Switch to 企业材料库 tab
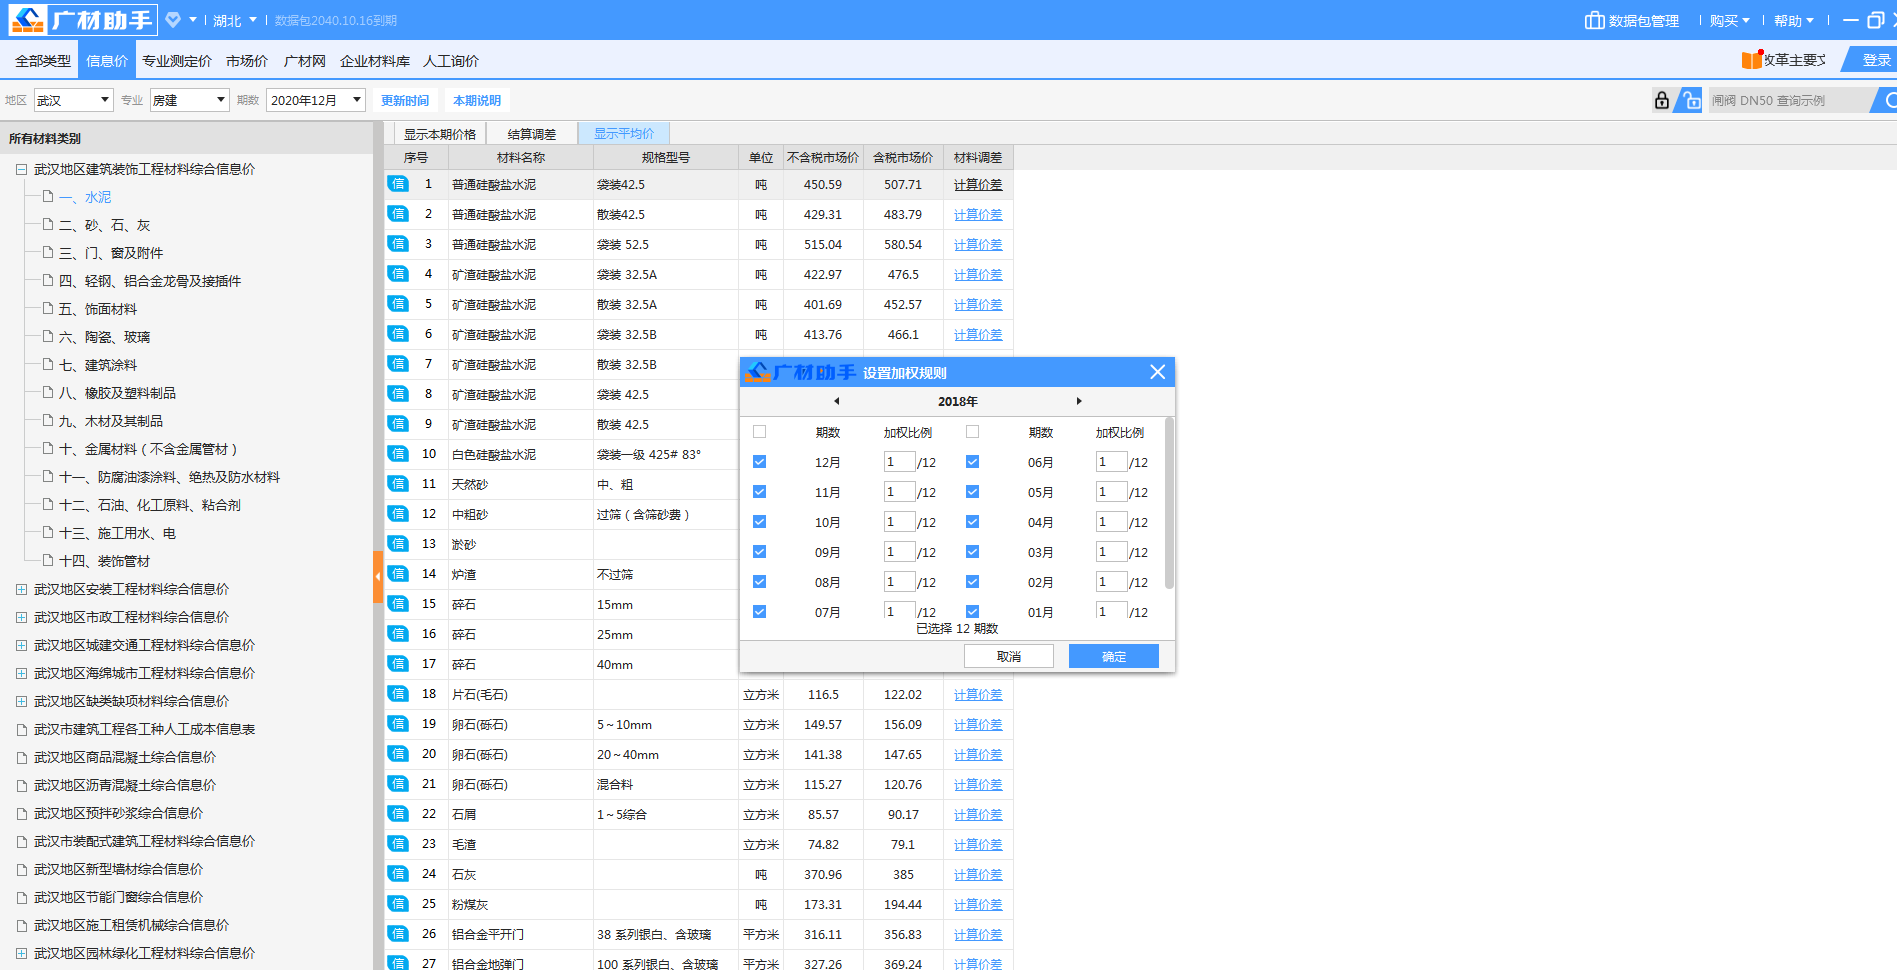 (x=375, y=61)
